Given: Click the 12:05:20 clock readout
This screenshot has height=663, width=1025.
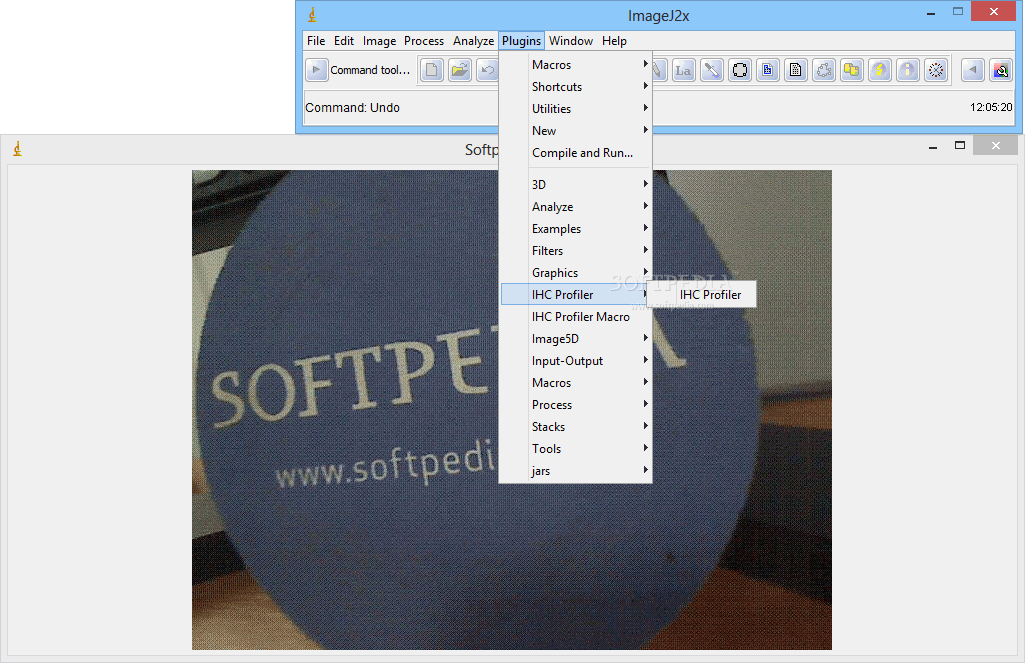Looking at the screenshot, I should [x=991, y=107].
